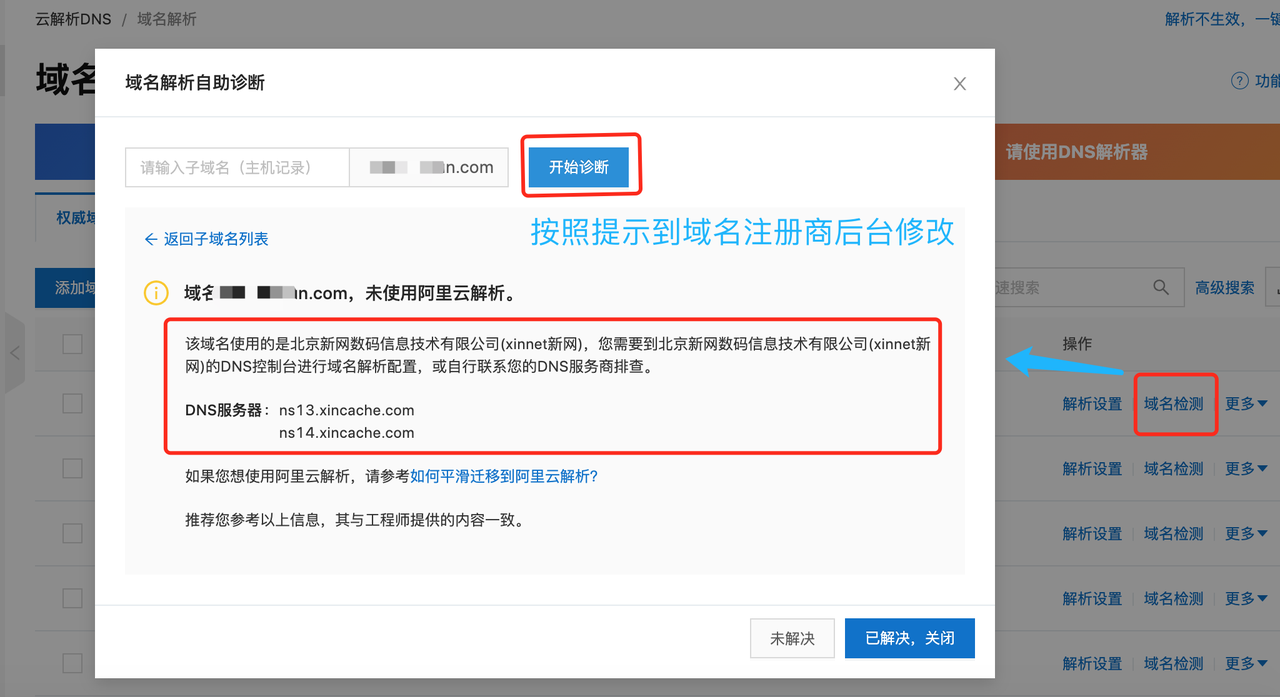
Task: Focus the 请输入子域名 input field
Action: coord(237,167)
